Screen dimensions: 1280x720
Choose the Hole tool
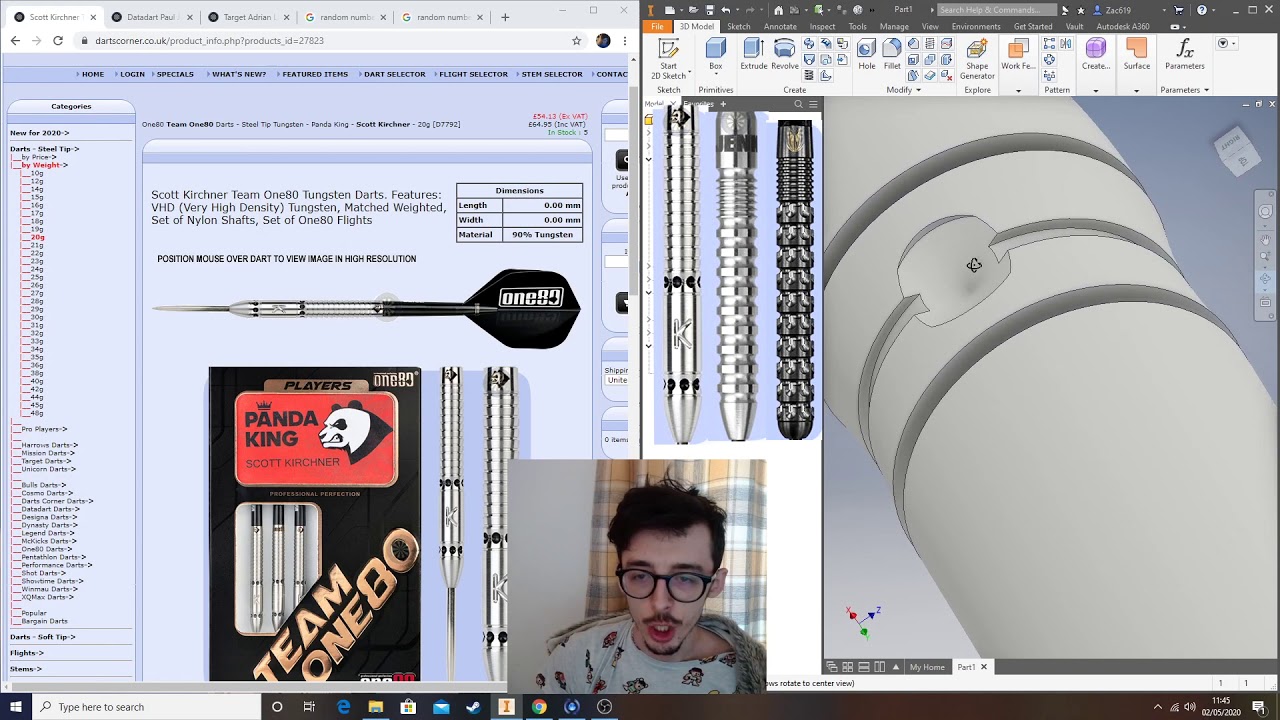click(x=866, y=55)
